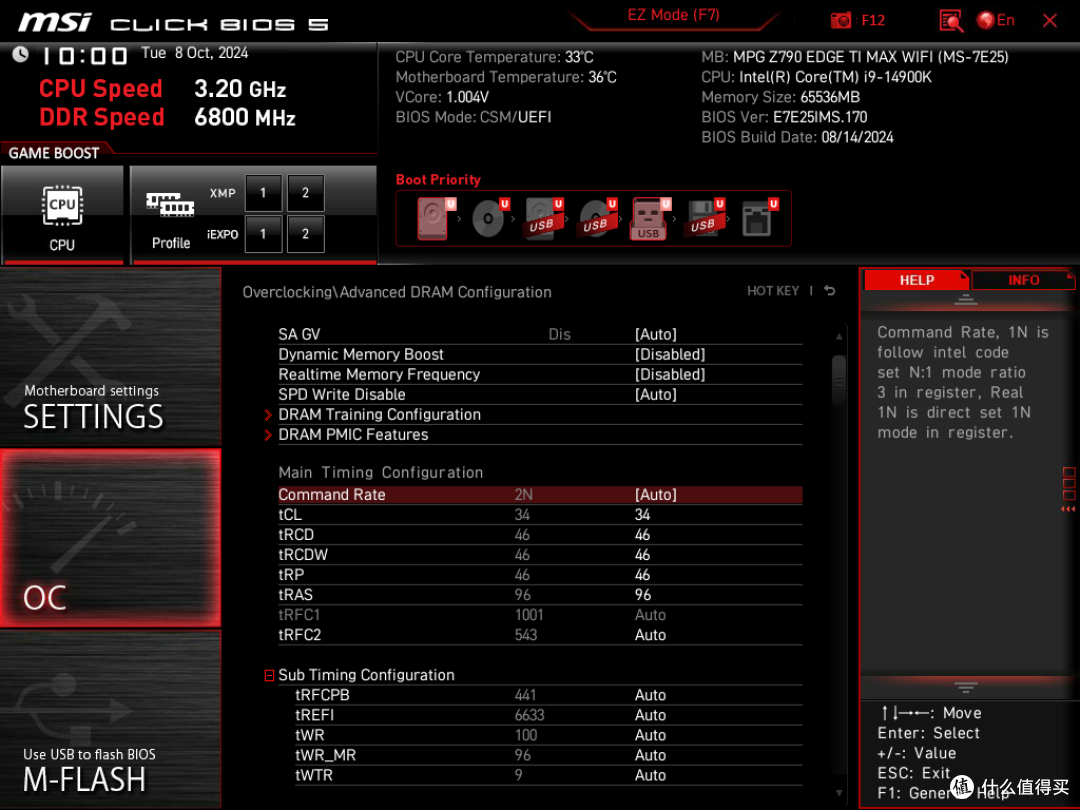Edit the tCL value 34

(642, 515)
